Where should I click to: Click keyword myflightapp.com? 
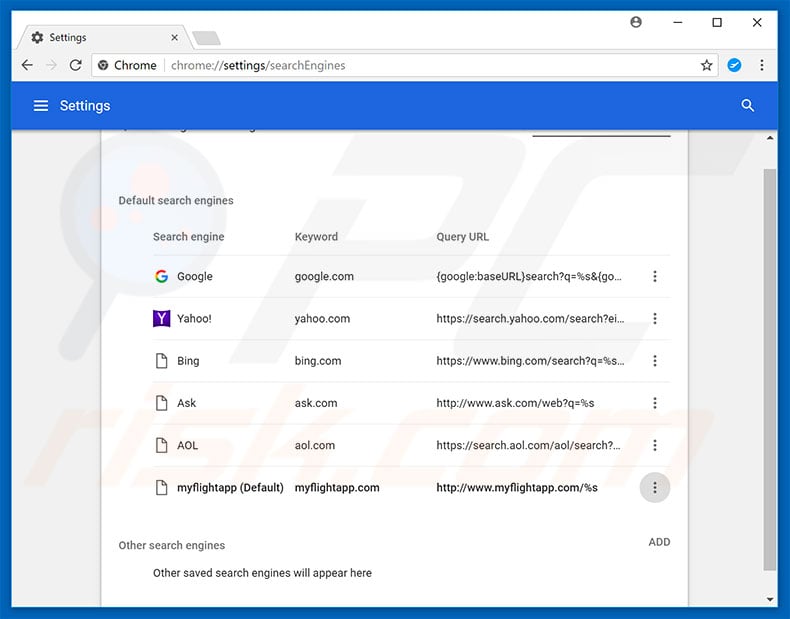pyautogui.click(x=337, y=488)
